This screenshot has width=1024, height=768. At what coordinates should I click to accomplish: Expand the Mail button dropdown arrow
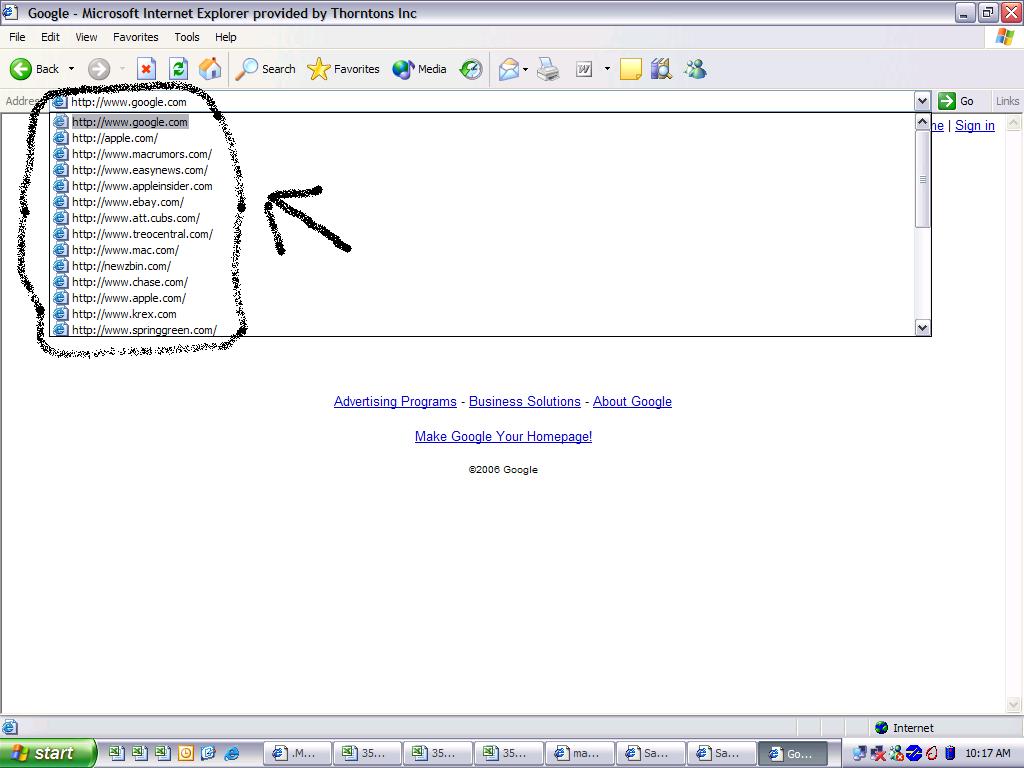pos(525,69)
